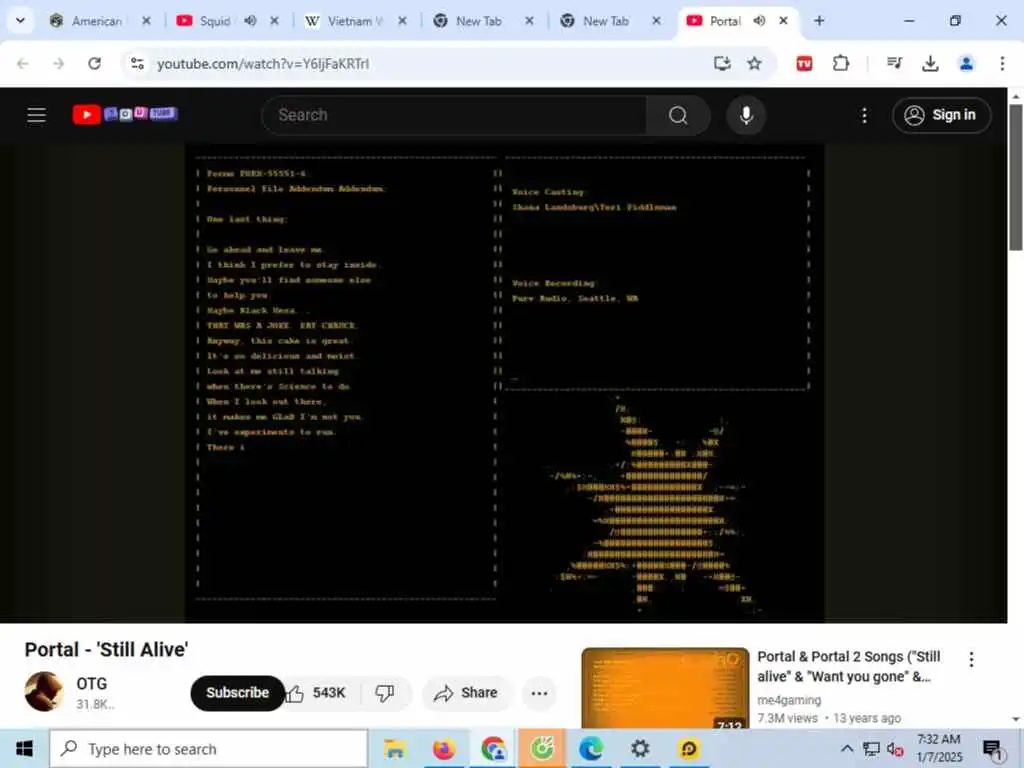This screenshot has height=768, width=1024.
Task: Open the network status tray icon
Action: coord(871,748)
